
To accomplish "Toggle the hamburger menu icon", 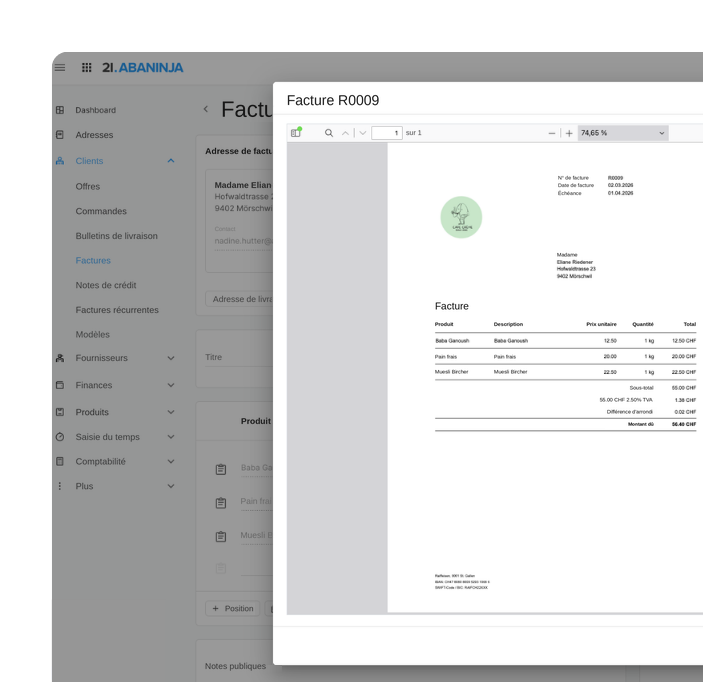I will tap(60, 68).
